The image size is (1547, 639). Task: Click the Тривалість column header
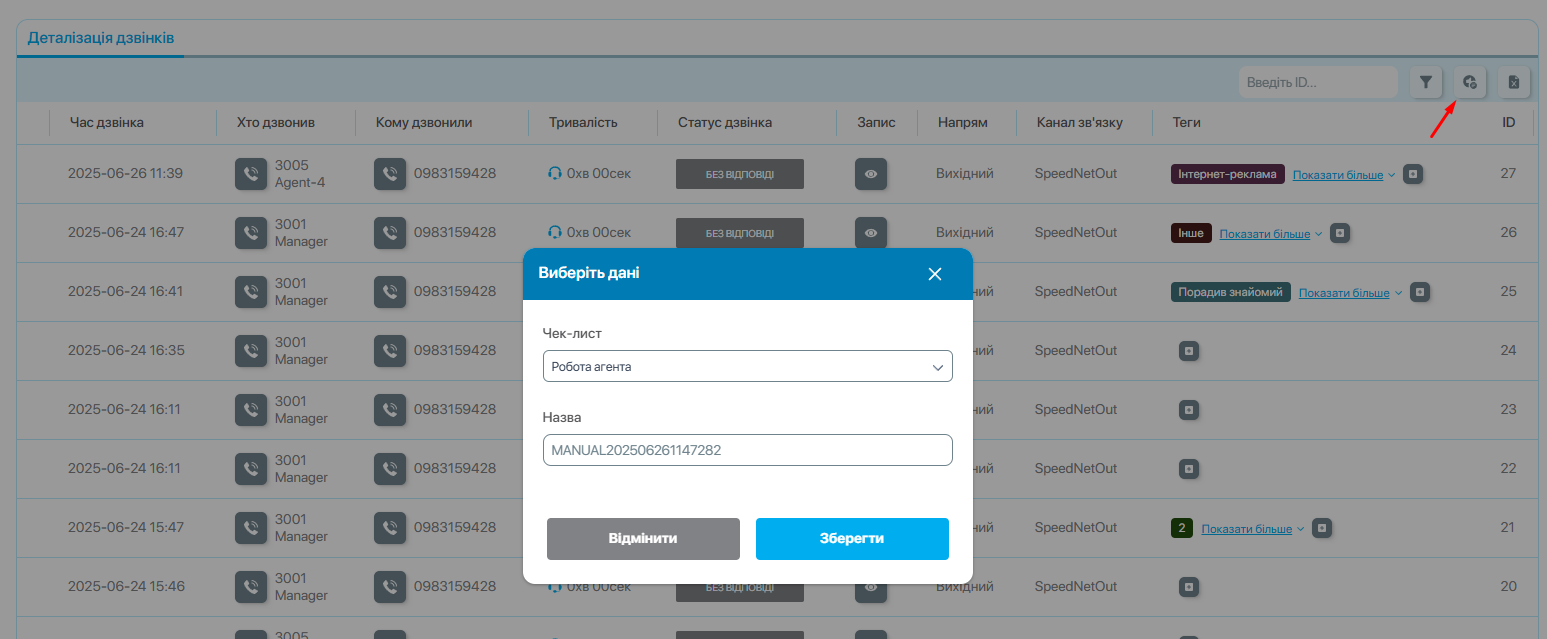(583, 122)
